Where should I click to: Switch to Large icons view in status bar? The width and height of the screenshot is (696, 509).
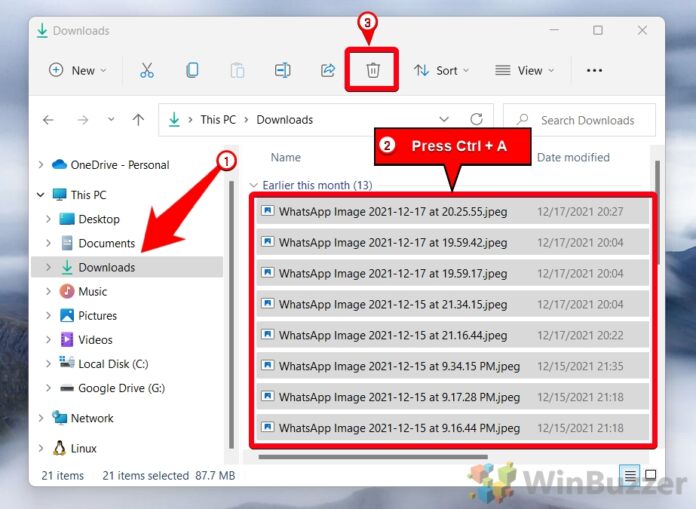tap(650, 476)
